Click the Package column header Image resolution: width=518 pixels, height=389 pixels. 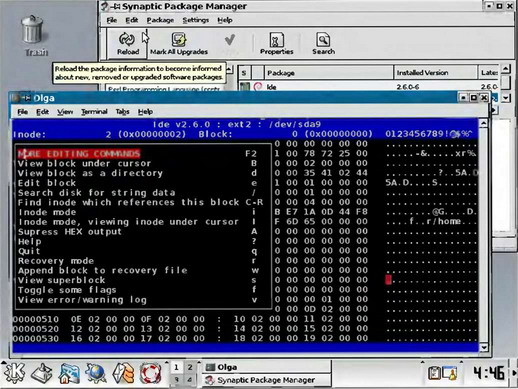[x=329, y=73]
